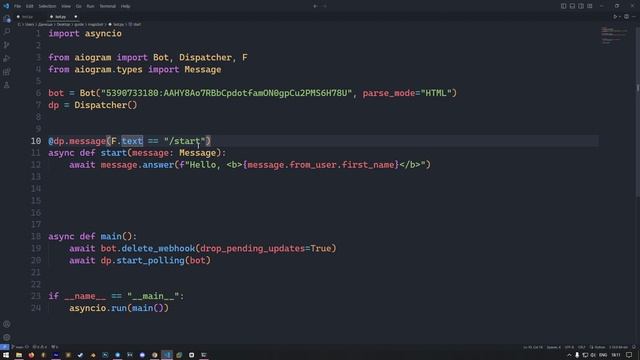Click line number 18 in gutter

pos(36,236)
